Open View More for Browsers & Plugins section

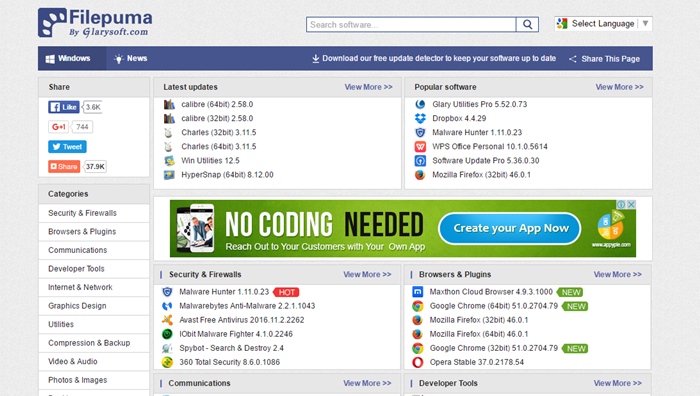point(617,275)
